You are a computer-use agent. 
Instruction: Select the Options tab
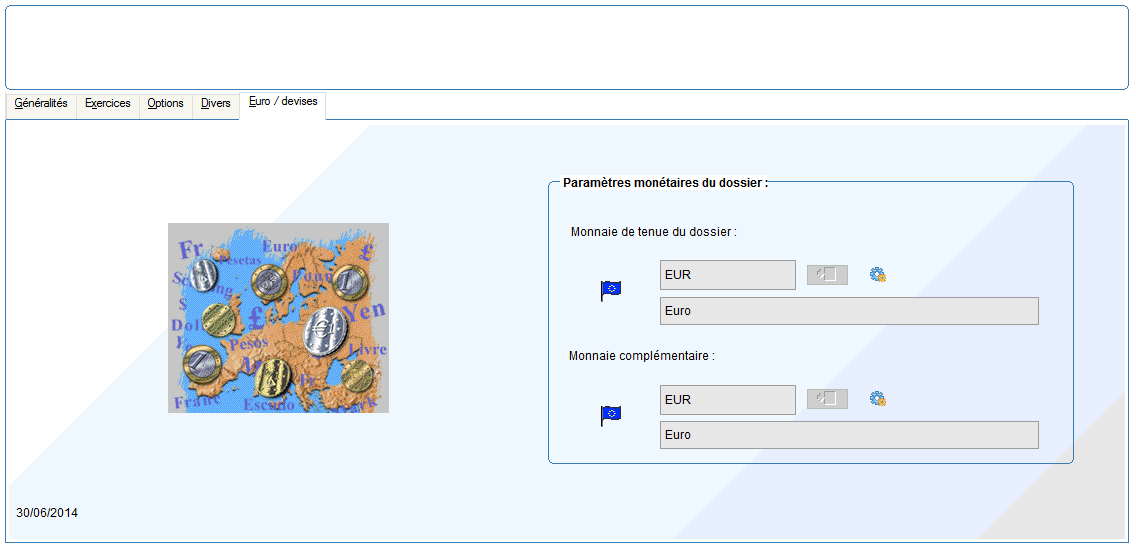(x=165, y=104)
